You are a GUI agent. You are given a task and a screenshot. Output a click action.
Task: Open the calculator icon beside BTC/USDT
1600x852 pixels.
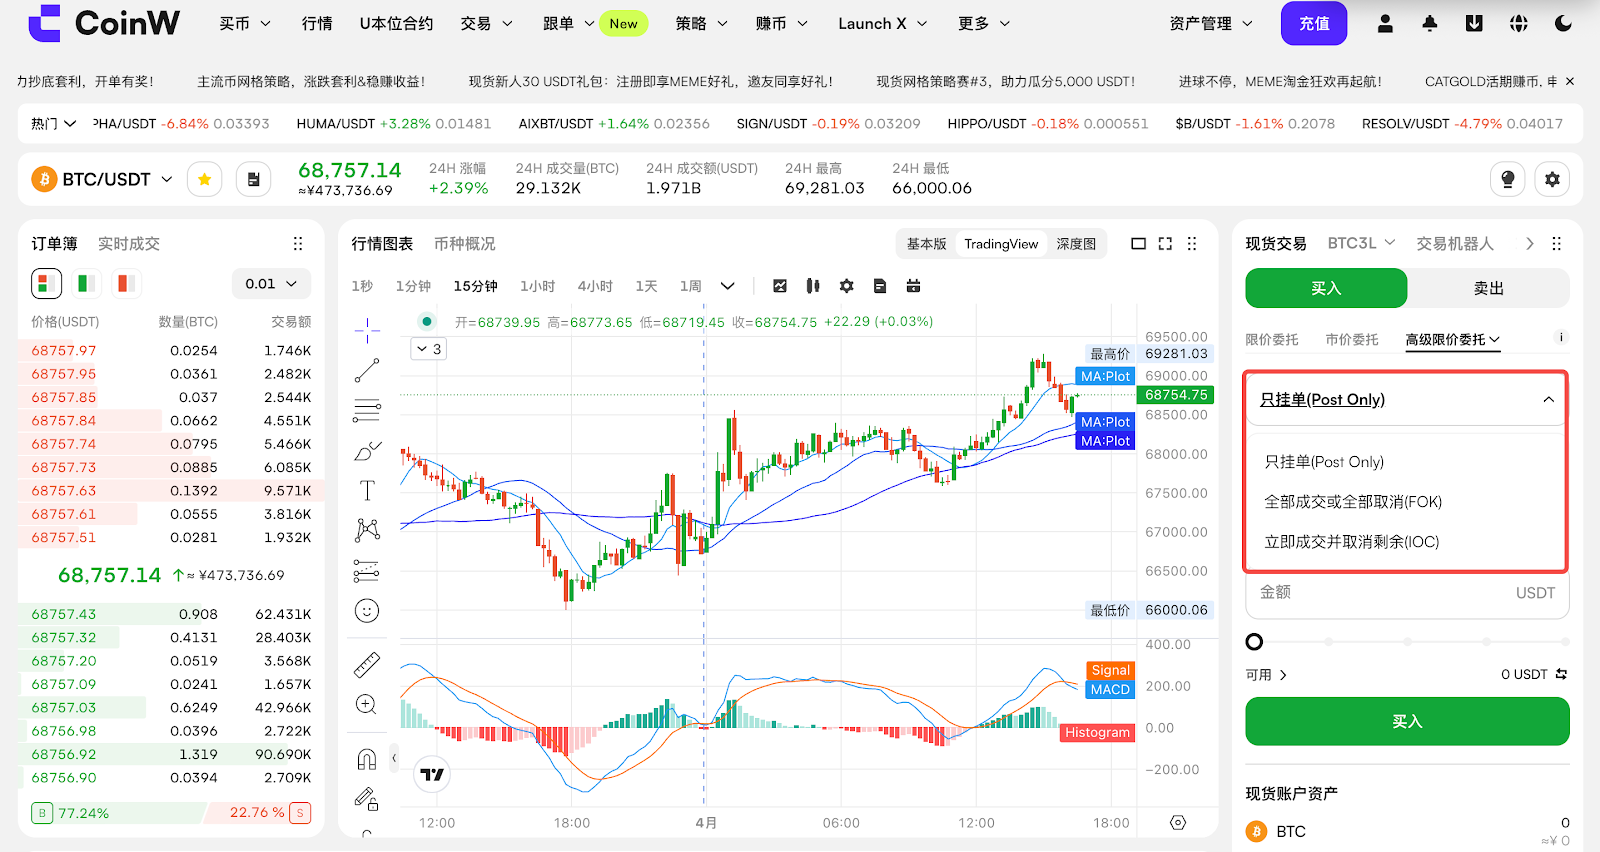254,179
